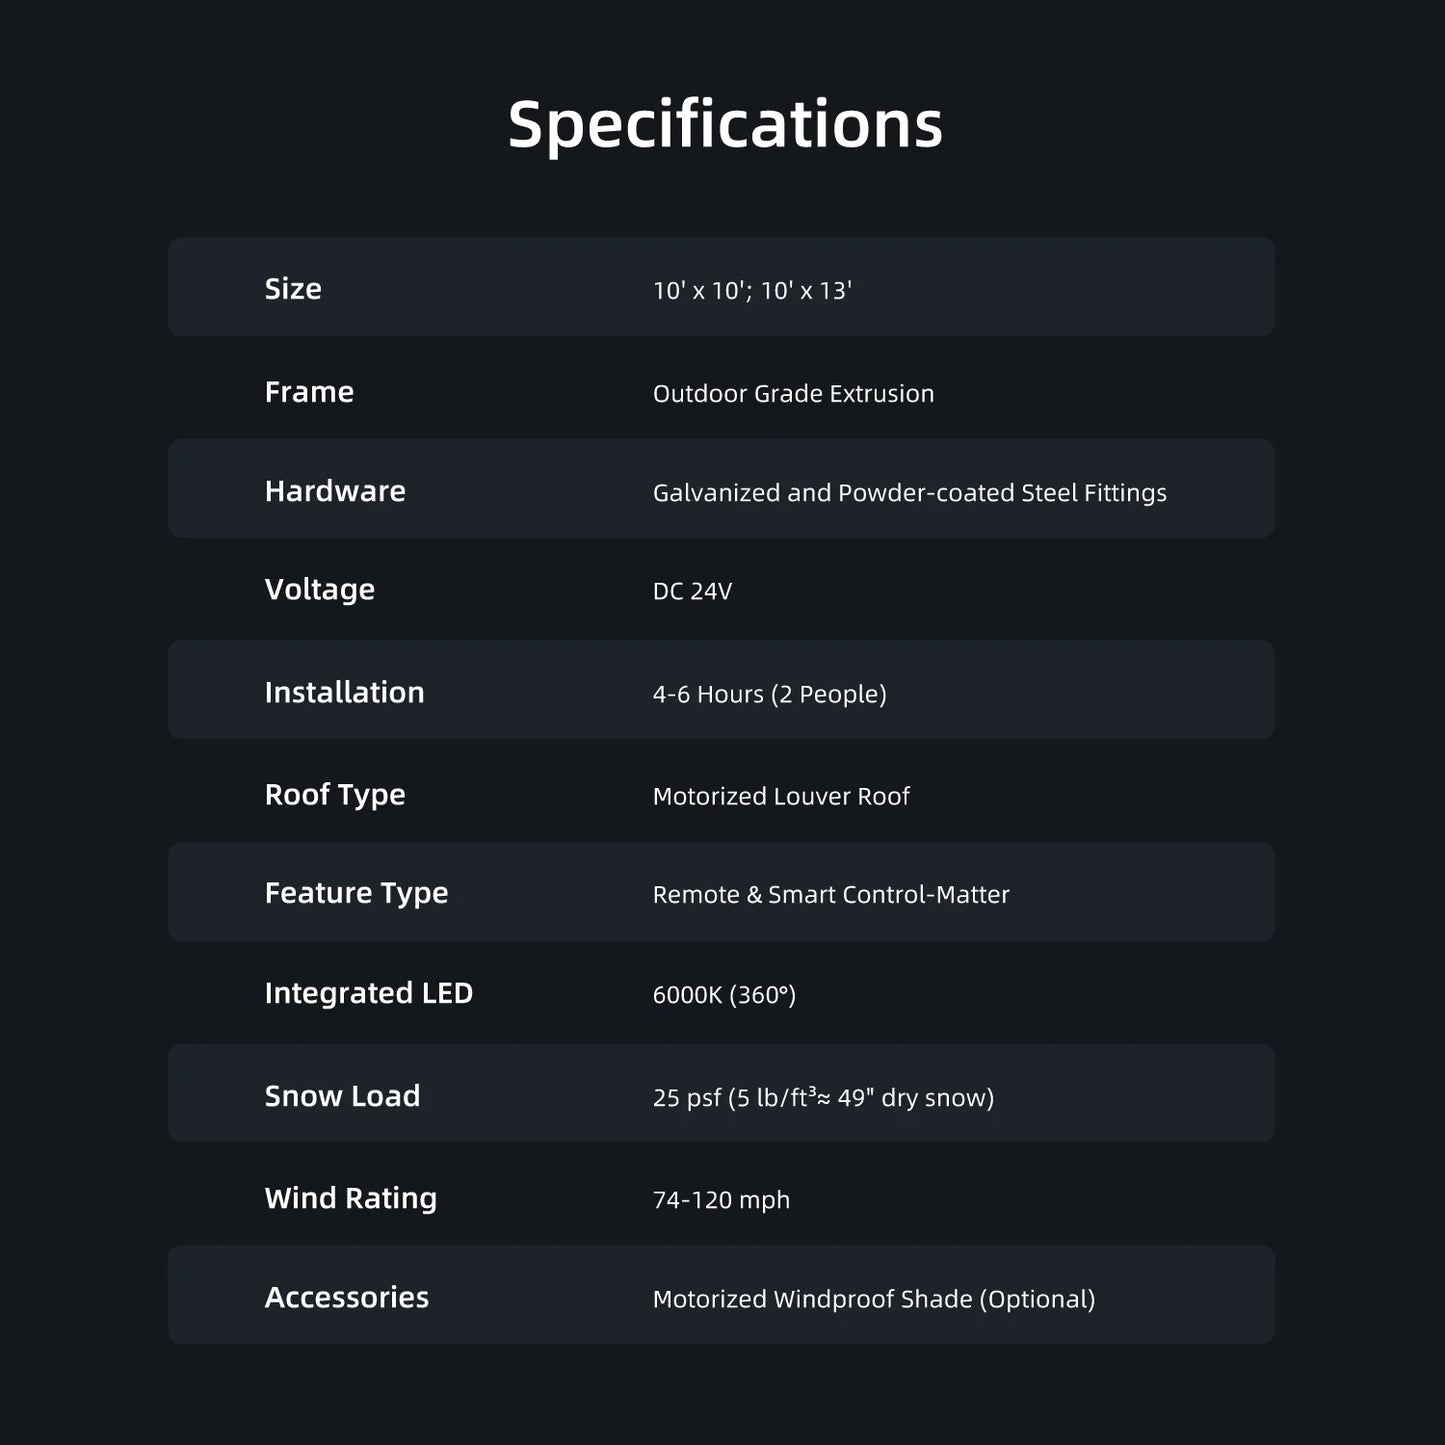Viewport: 1445px width, 1445px height.
Task: Click the 4-6 Hours (2 People) value
Action: [769, 694]
